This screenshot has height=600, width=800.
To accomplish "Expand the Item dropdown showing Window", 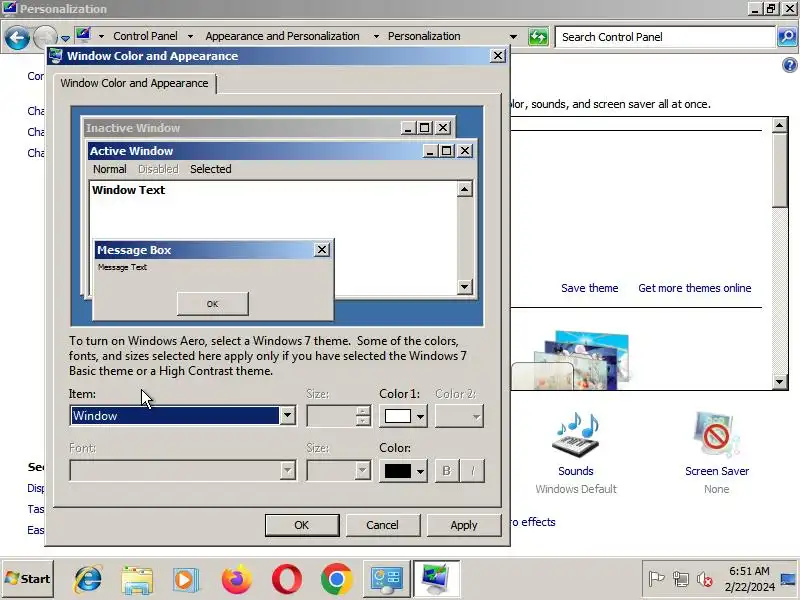I will (287, 416).
